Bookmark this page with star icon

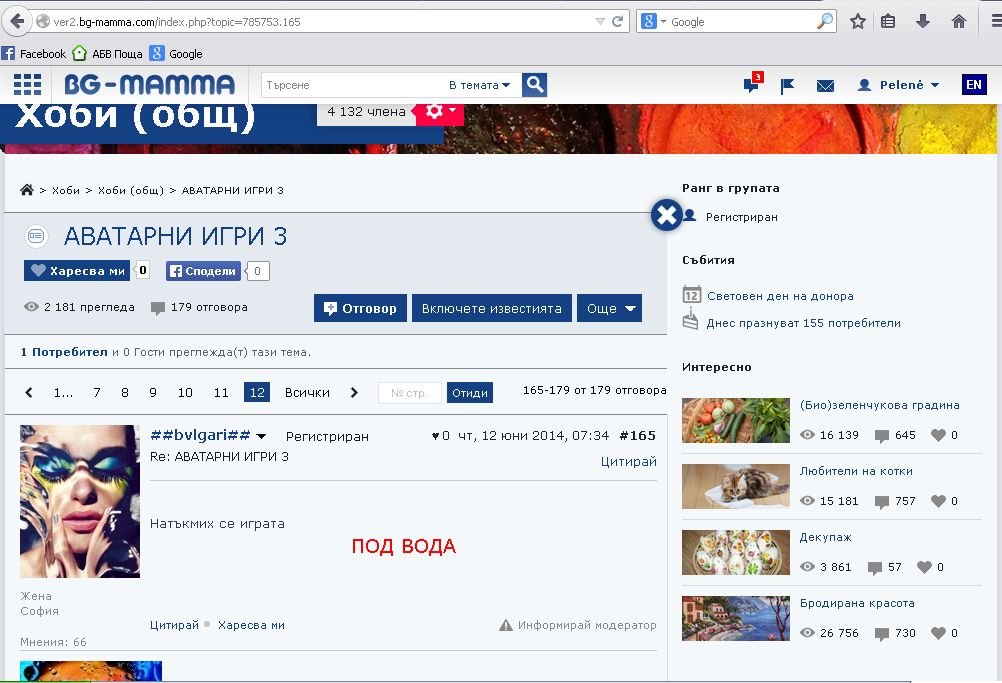(x=857, y=21)
